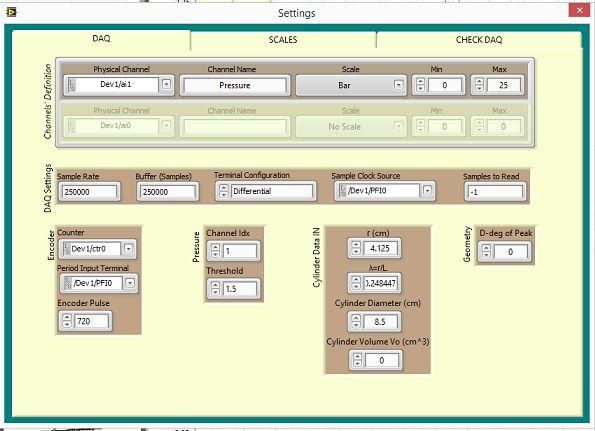Viewport: 595px width, 431px height.
Task: Click the D-deg of Peak field
Action: click(511, 252)
